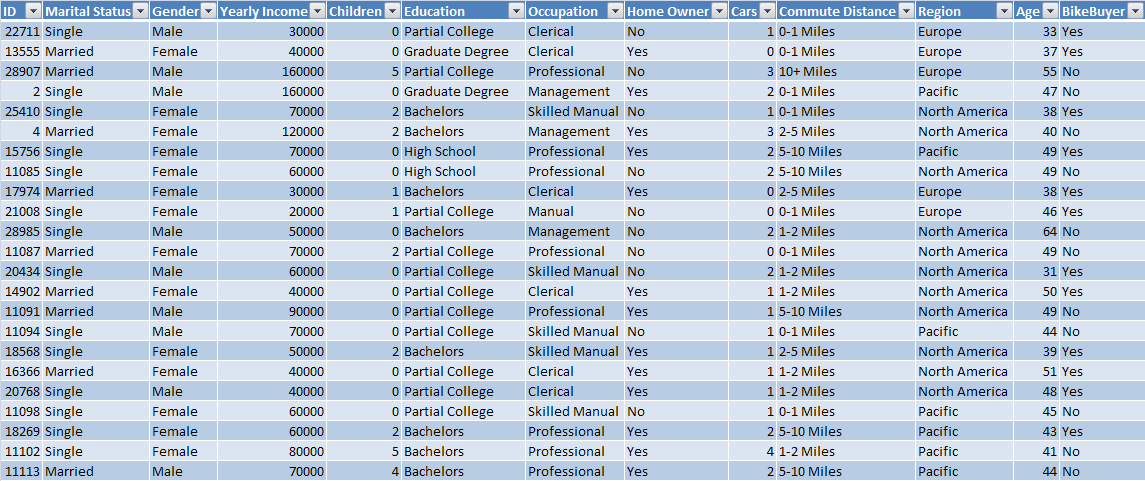
Task: Select ID cell 20768
Action: (21, 391)
